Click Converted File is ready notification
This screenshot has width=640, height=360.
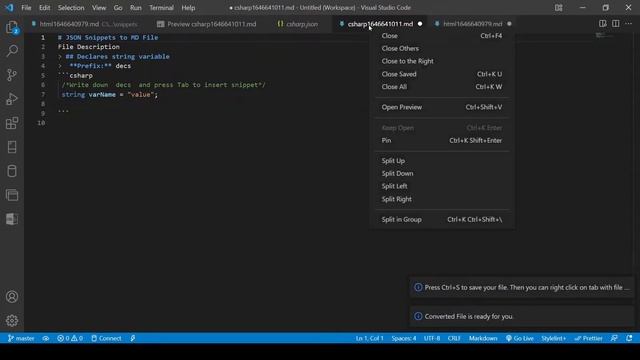point(469,316)
